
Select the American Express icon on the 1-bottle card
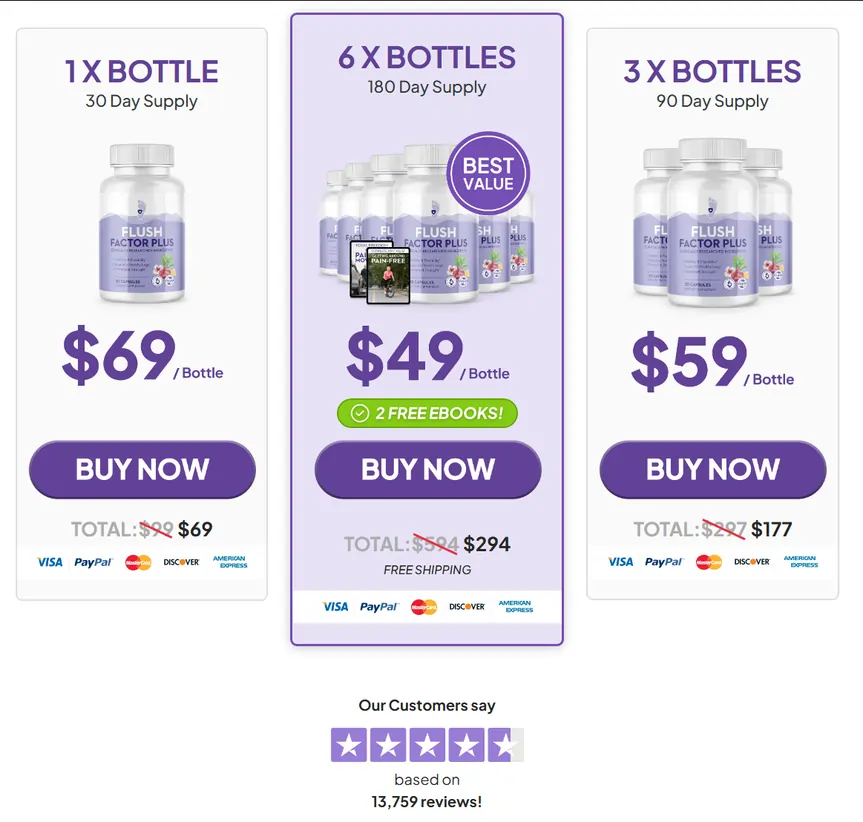point(229,562)
